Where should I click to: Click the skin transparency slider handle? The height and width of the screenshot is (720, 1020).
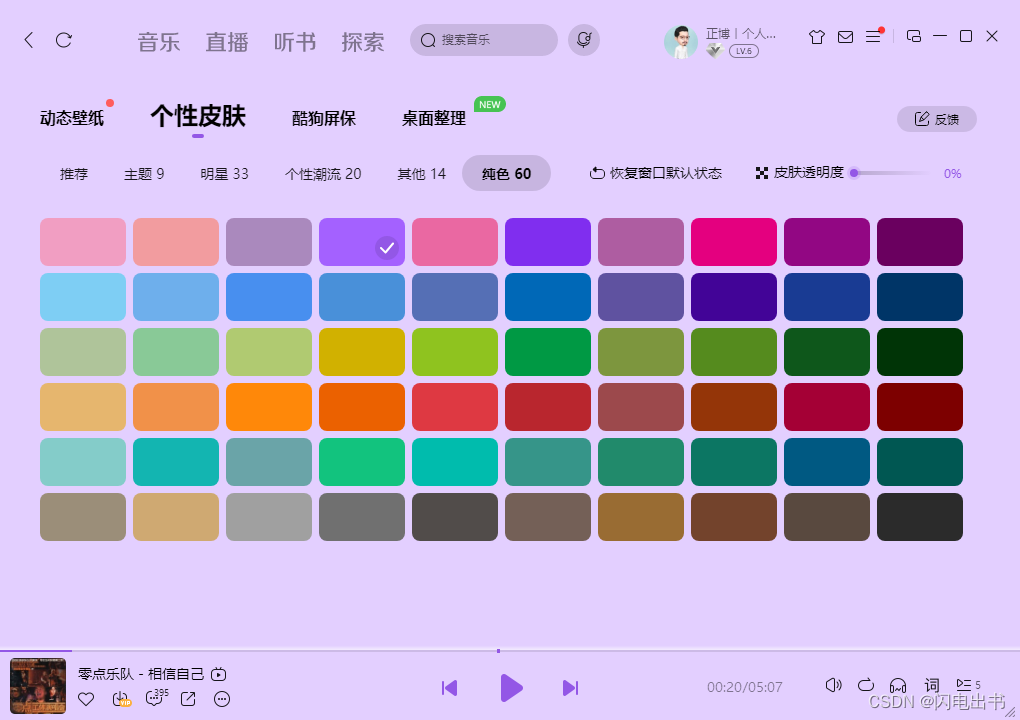(x=854, y=173)
